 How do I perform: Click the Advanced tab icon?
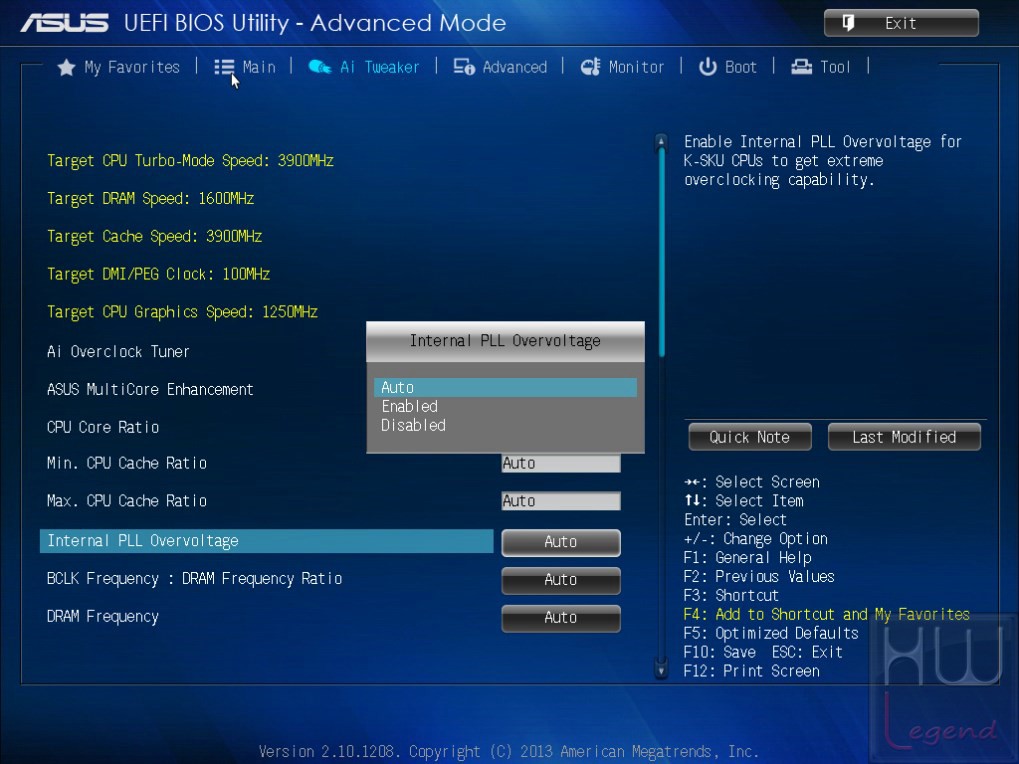tap(464, 67)
